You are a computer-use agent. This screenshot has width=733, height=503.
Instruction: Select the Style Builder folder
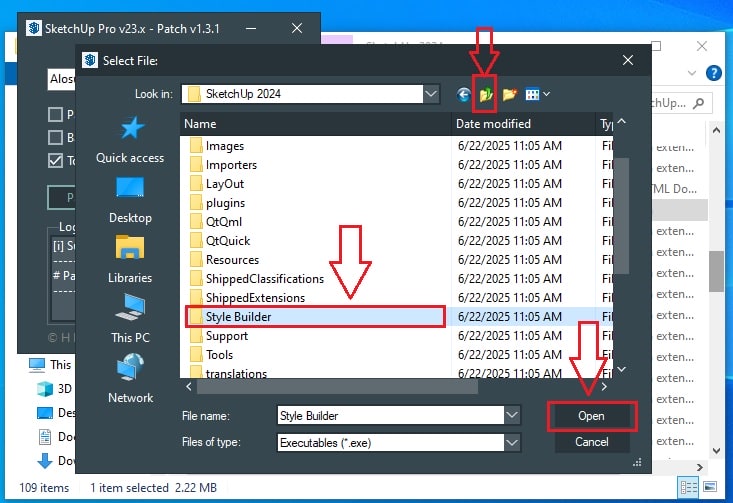tap(315, 316)
